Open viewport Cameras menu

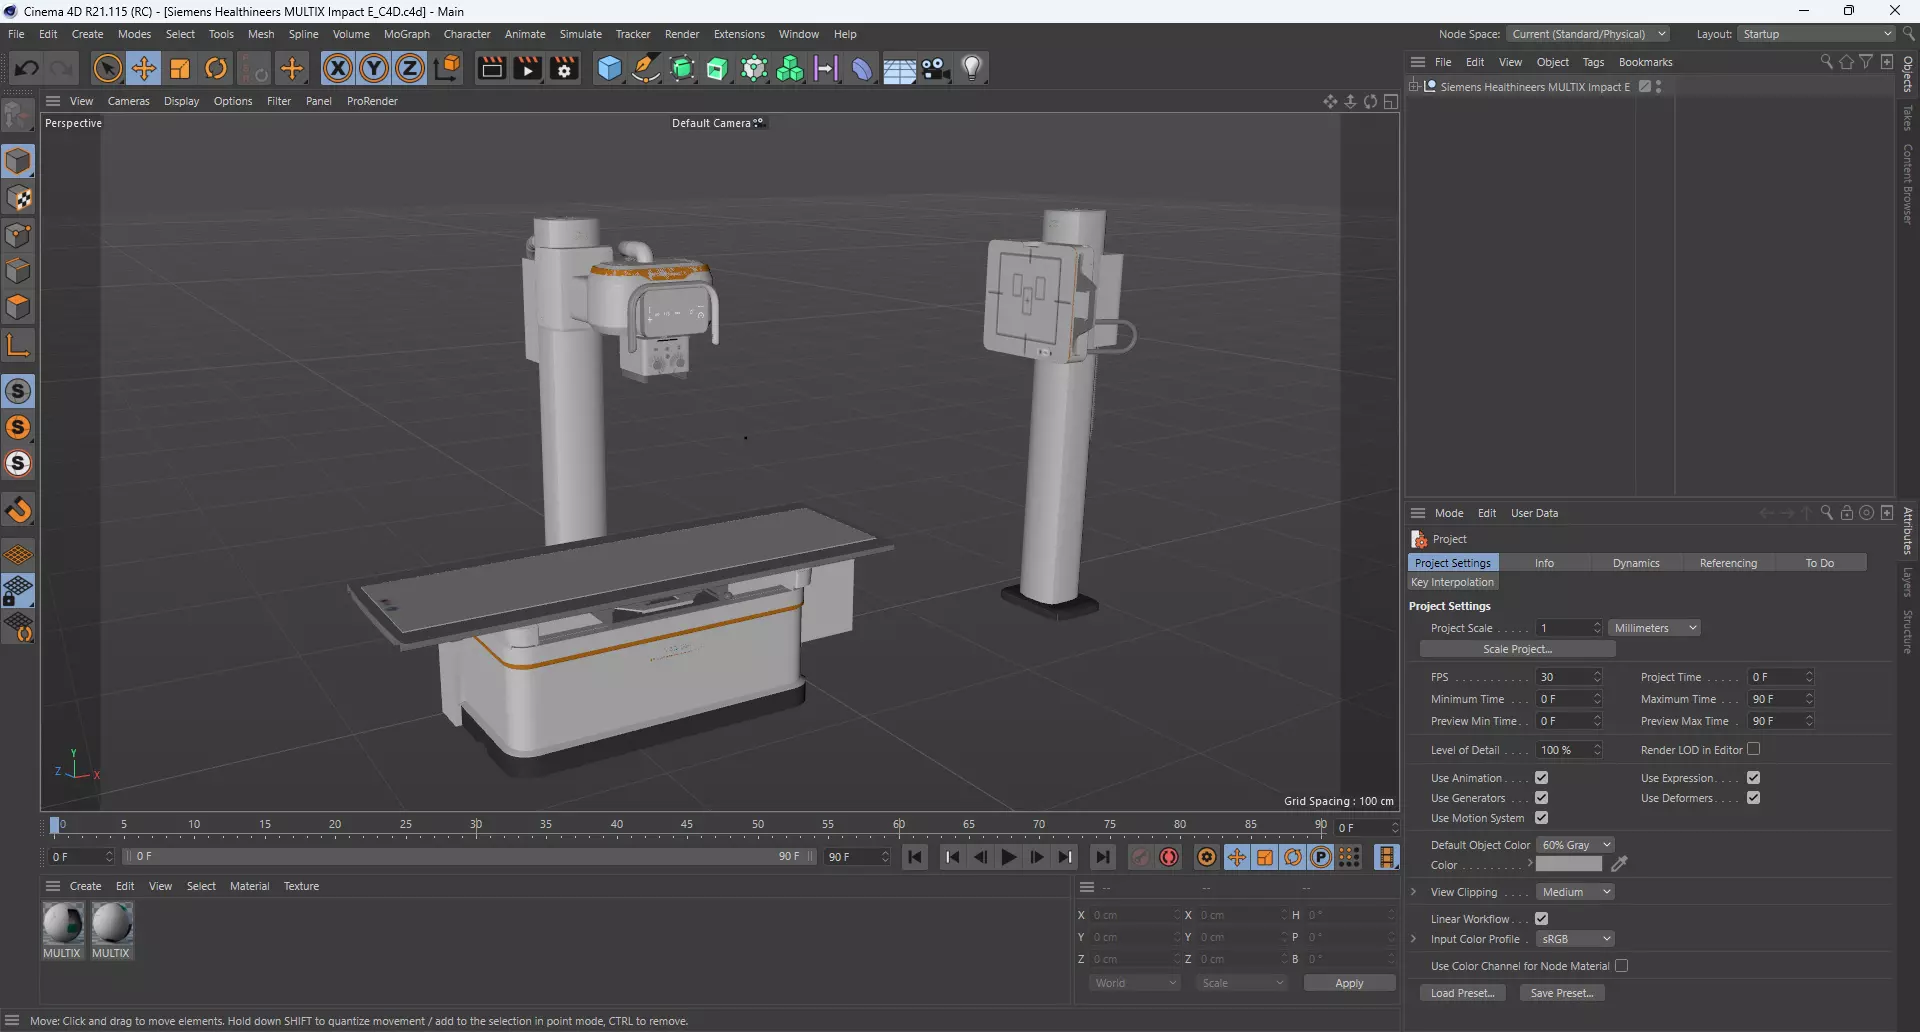point(128,101)
